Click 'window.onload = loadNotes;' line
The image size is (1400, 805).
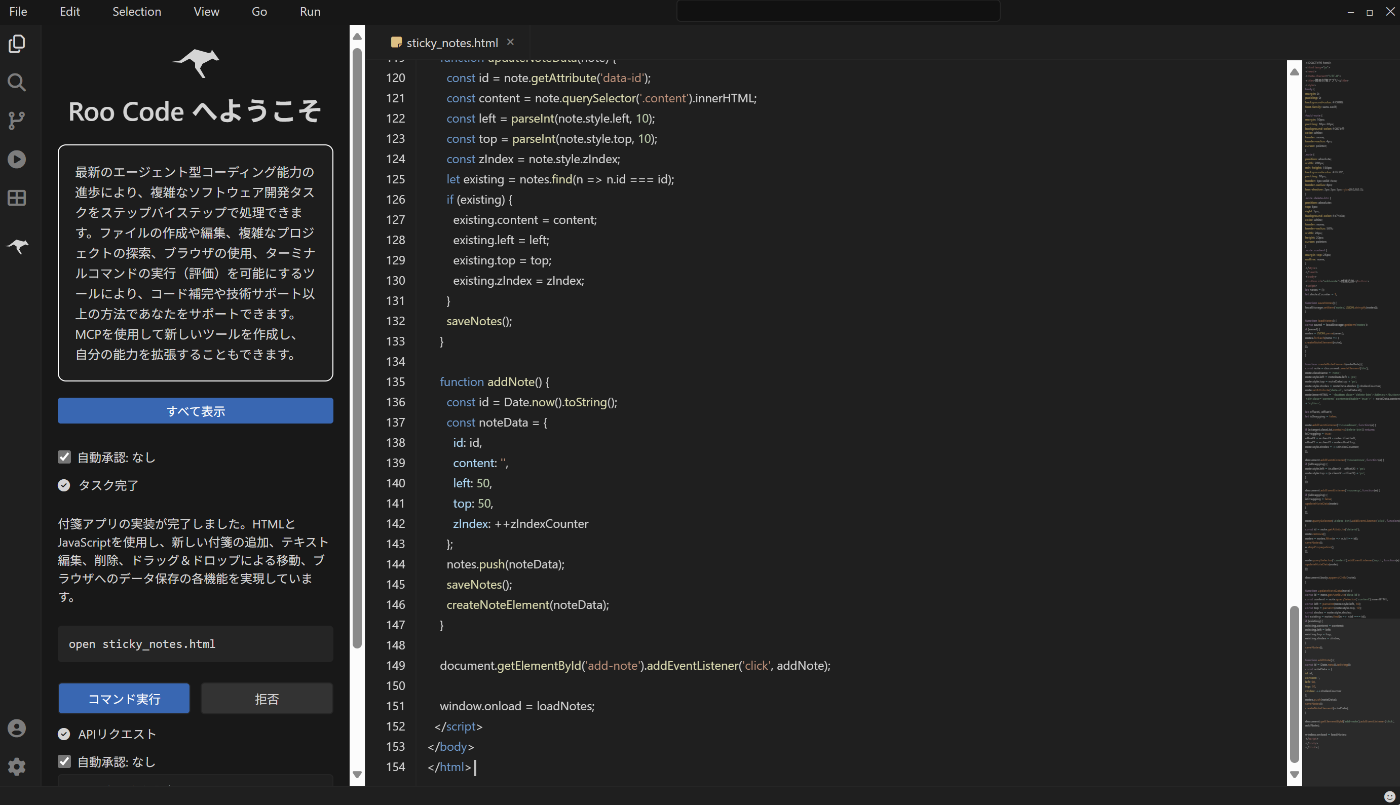517,706
